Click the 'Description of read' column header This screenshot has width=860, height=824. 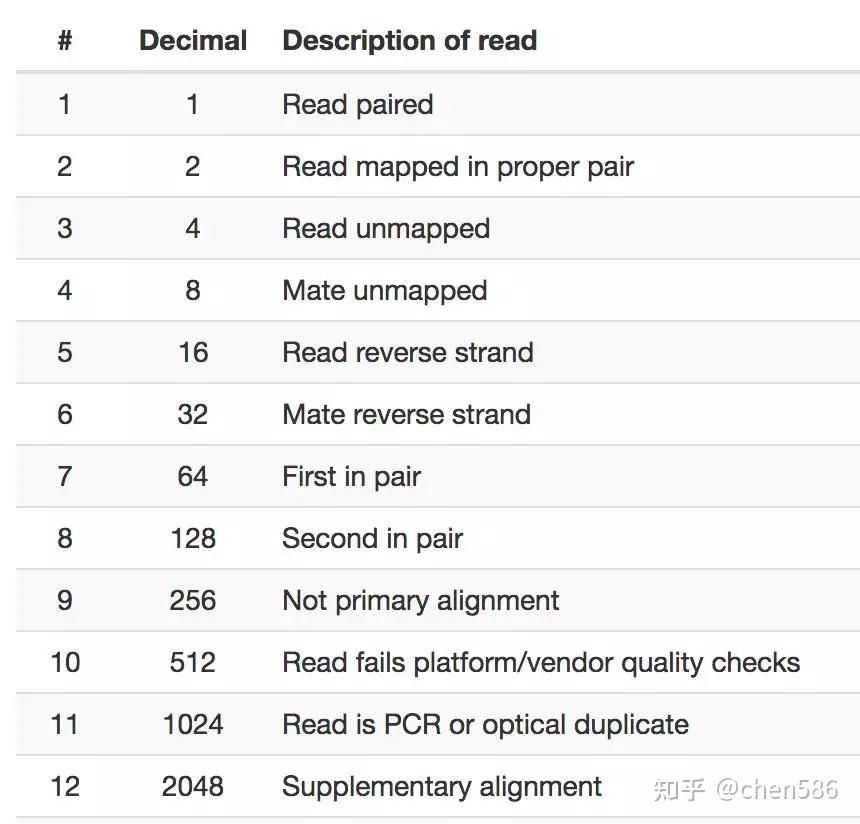click(409, 41)
